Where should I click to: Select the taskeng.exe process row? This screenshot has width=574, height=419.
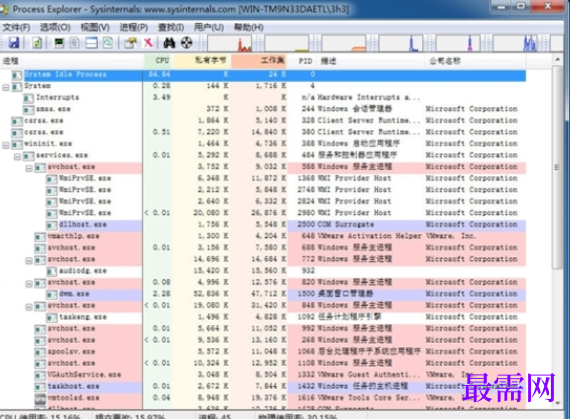click(263, 317)
